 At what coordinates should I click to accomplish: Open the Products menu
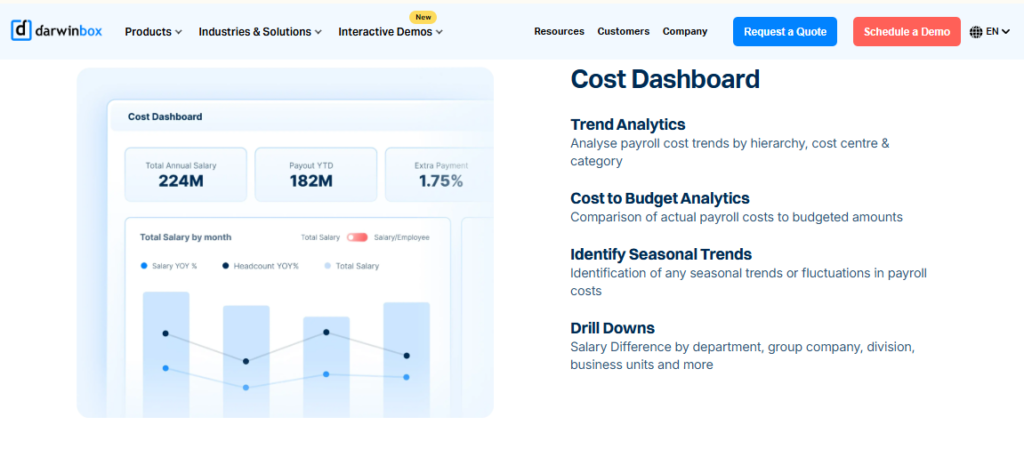[153, 31]
